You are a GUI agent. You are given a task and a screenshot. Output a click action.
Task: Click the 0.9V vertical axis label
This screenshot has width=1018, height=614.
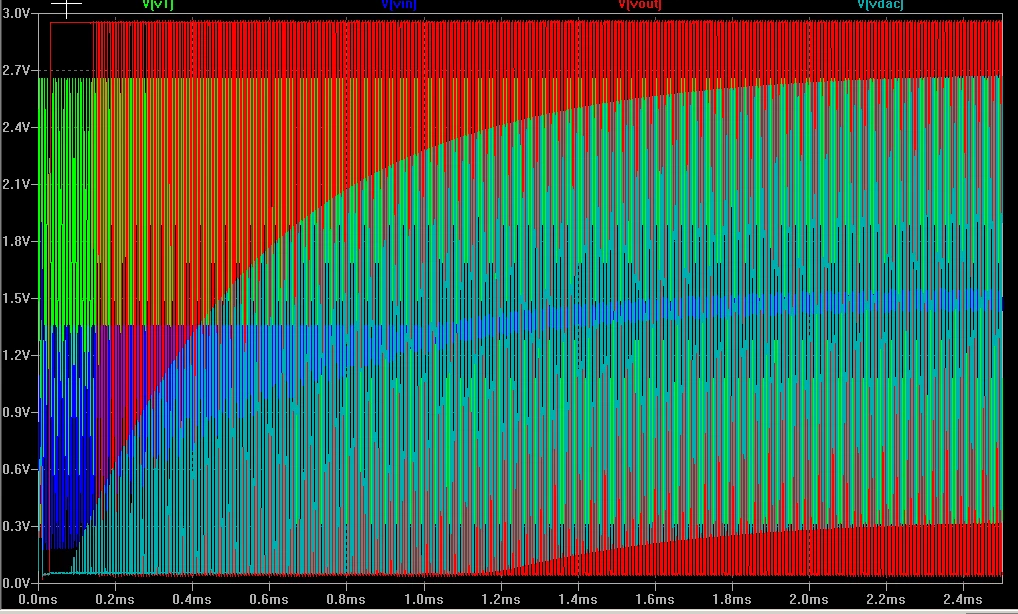pyautogui.click(x=16, y=412)
